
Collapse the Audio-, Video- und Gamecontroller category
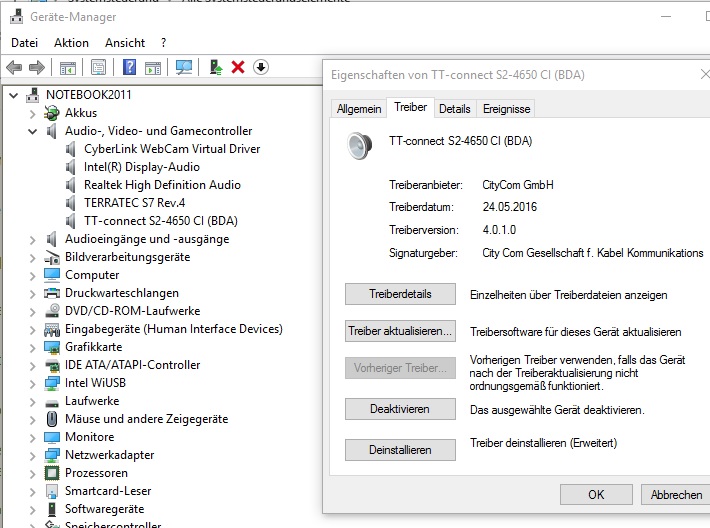coord(32,131)
